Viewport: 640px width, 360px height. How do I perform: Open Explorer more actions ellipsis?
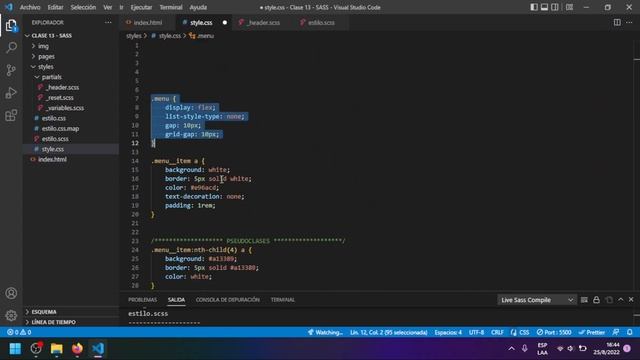pos(108,22)
